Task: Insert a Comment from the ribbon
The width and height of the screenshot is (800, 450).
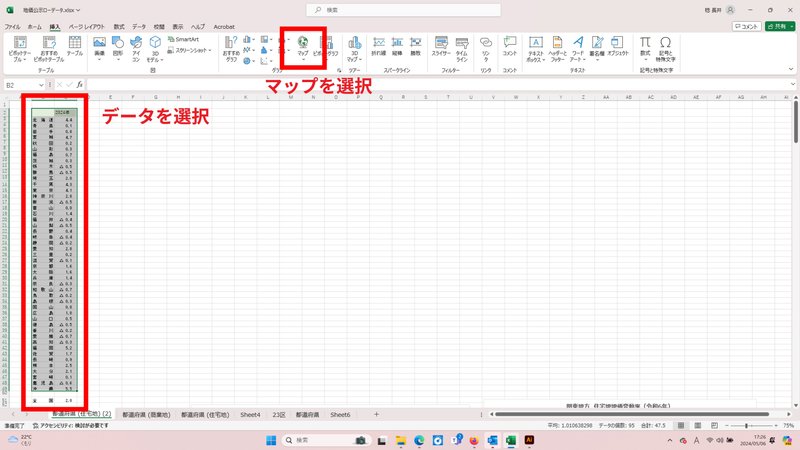Action: pyautogui.click(x=510, y=46)
